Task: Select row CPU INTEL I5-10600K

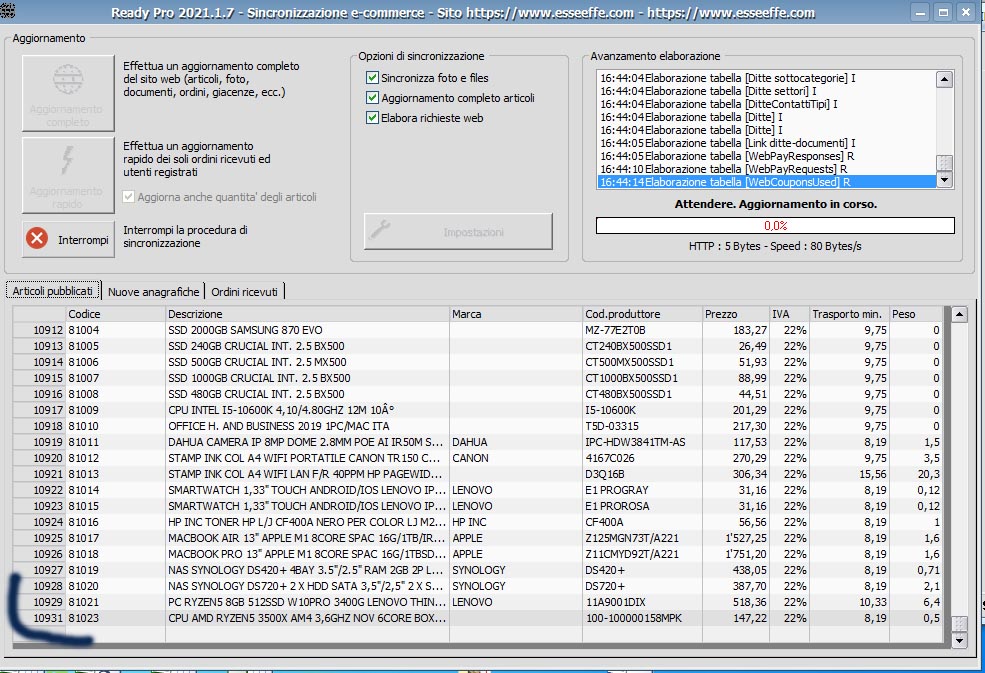Action: (x=478, y=410)
